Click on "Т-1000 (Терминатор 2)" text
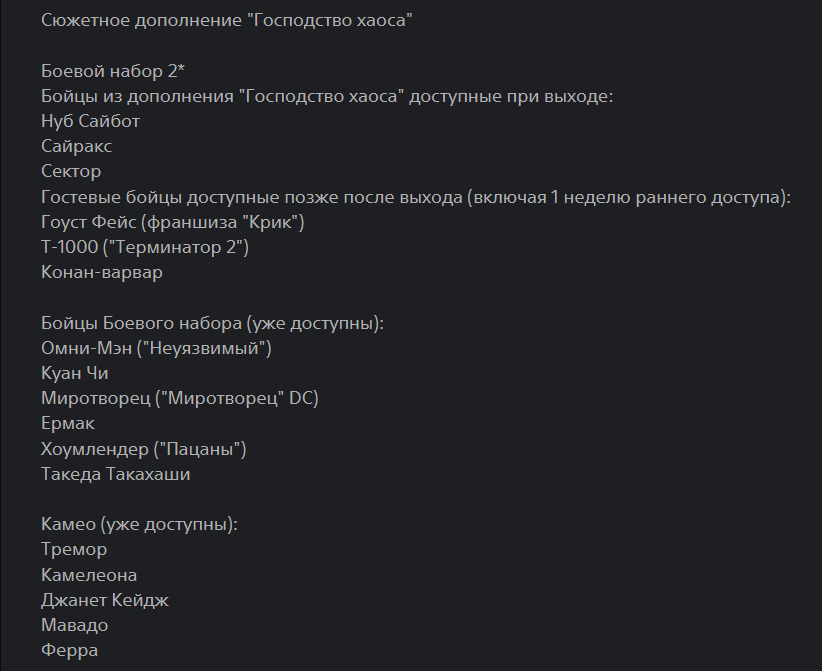Screen dimensions: 822x671 pos(145,247)
